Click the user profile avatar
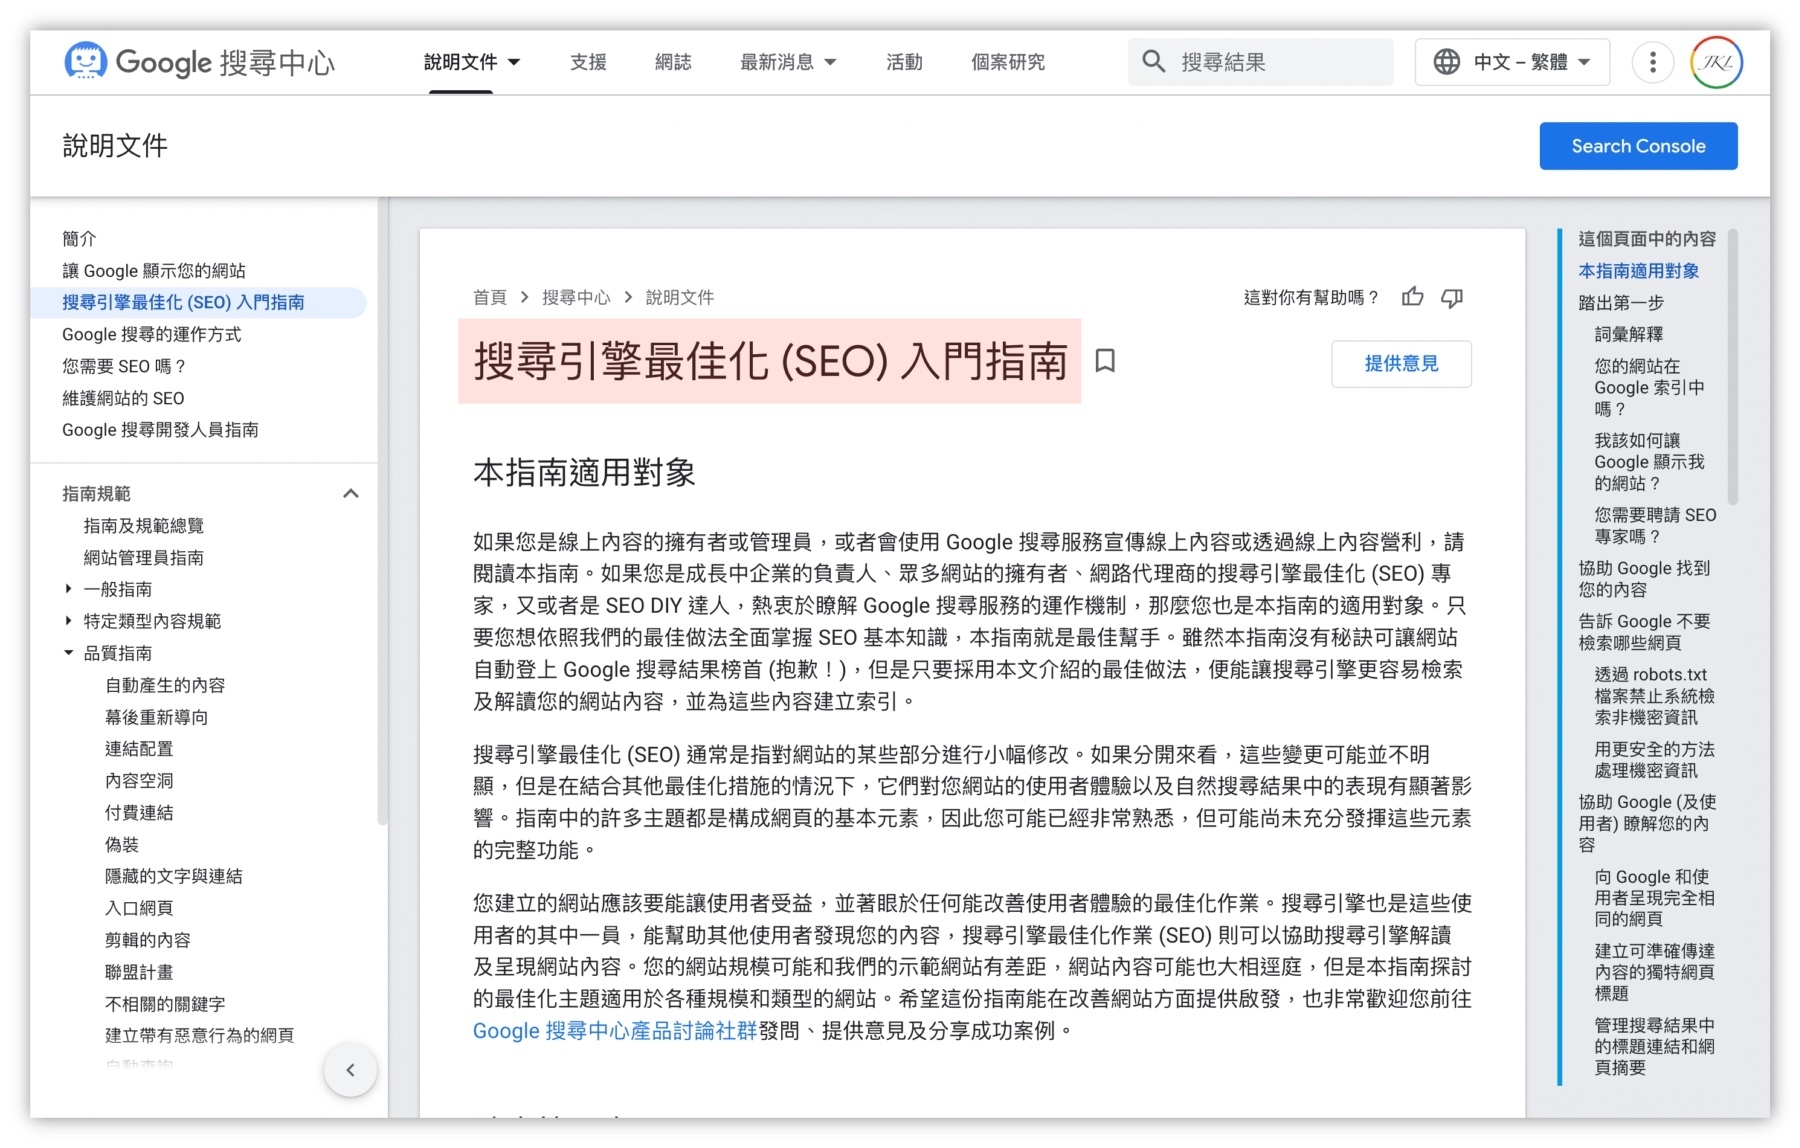The height and width of the screenshot is (1148, 1800). (x=1716, y=62)
